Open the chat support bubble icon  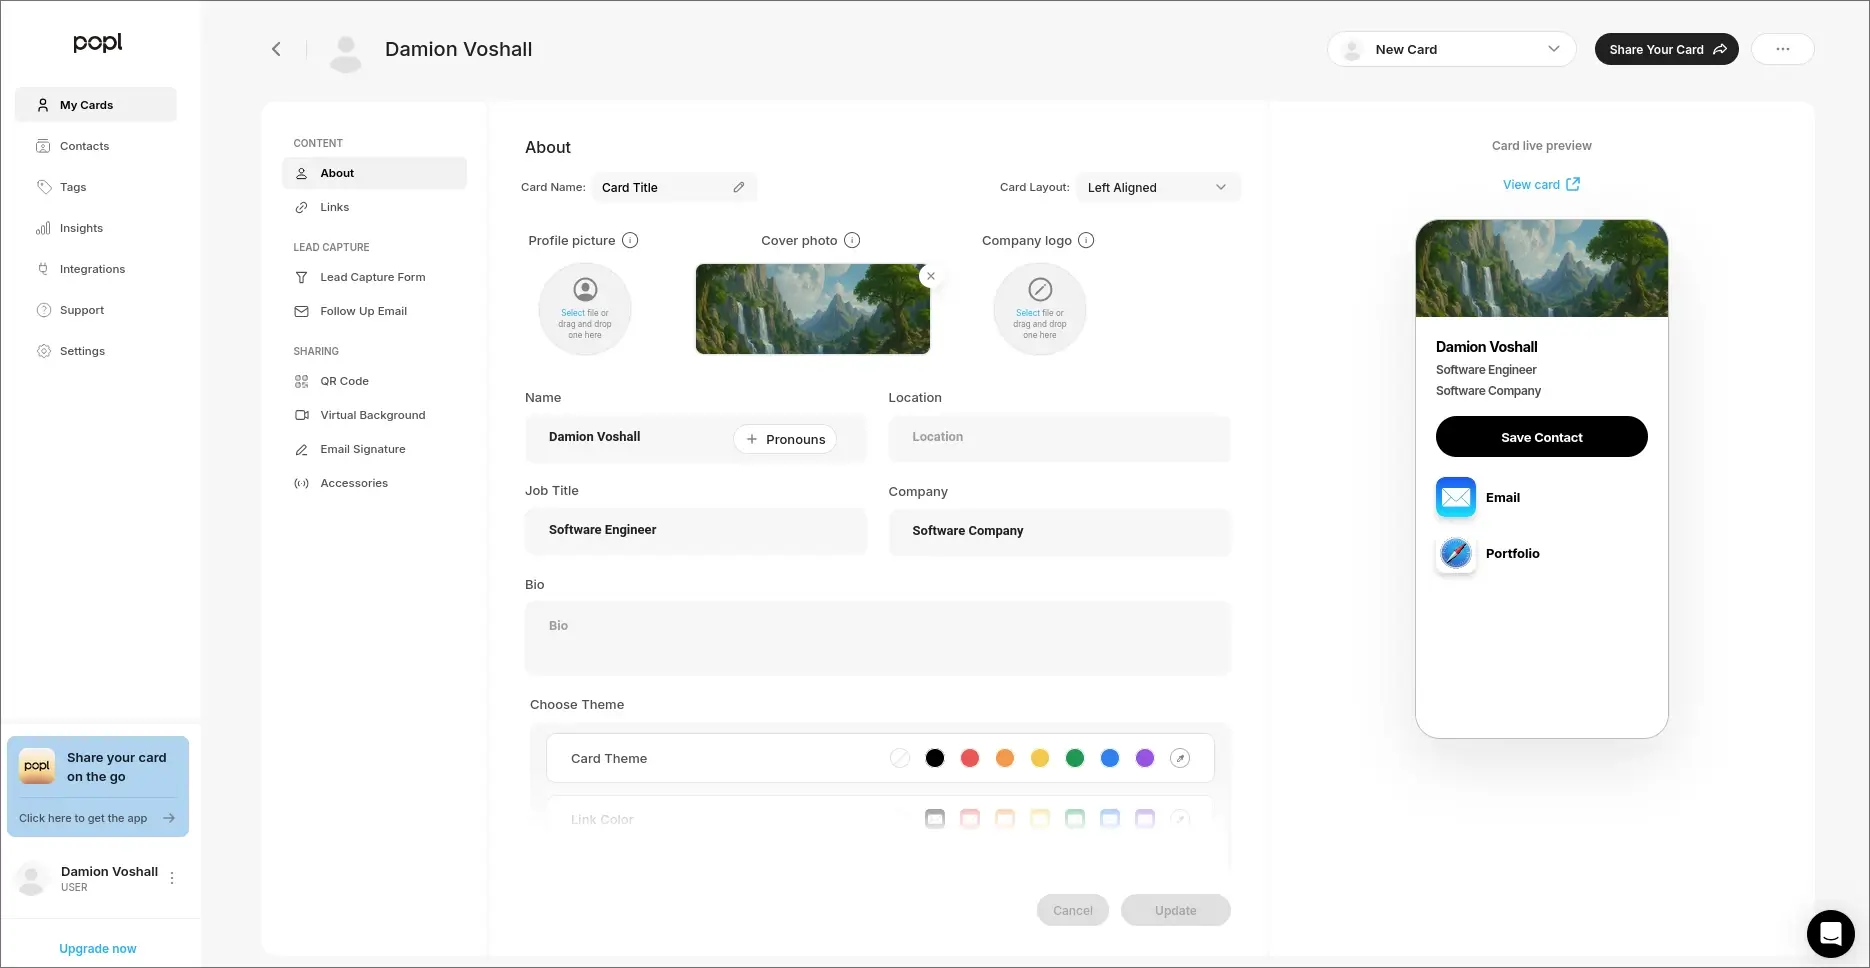[x=1830, y=934]
